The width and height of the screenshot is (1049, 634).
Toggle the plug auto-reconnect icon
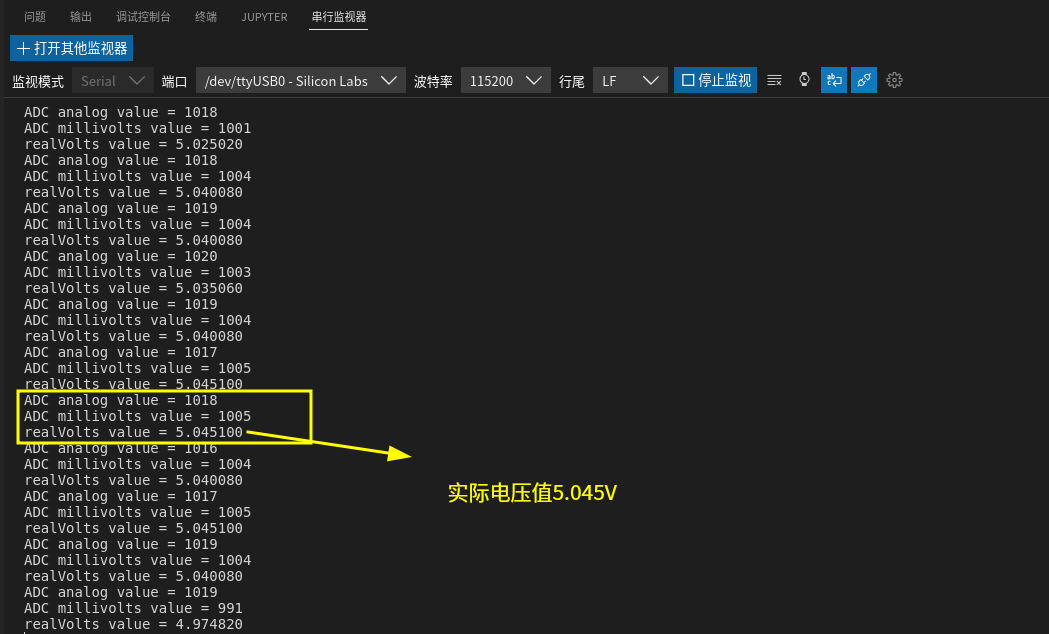click(864, 80)
